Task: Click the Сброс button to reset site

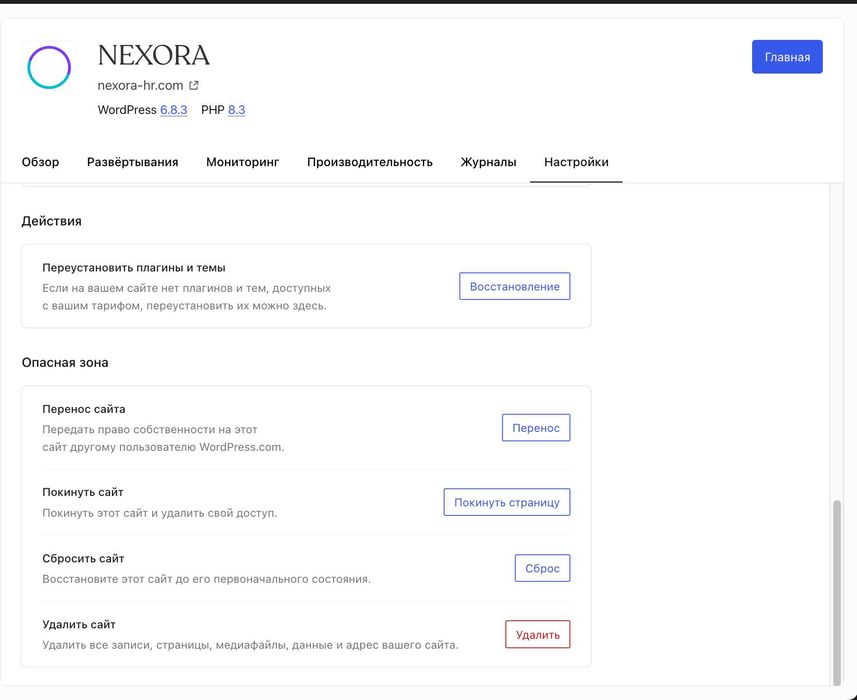Action: (x=542, y=569)
